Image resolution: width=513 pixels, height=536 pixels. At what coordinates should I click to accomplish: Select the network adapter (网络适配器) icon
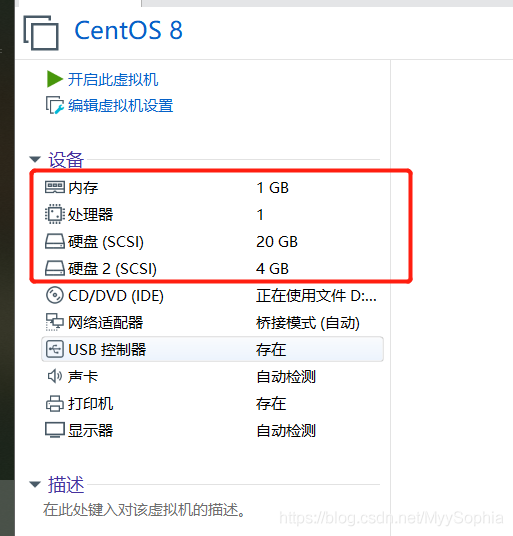point(55,322)
